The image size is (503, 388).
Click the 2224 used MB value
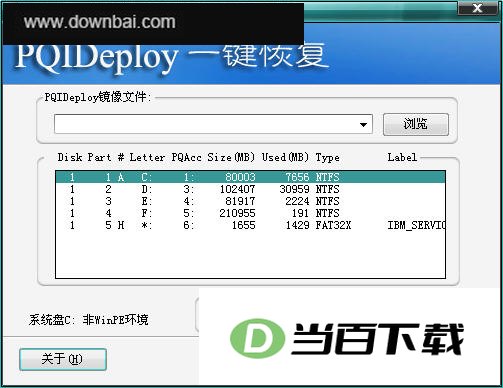tap(297, 201)
